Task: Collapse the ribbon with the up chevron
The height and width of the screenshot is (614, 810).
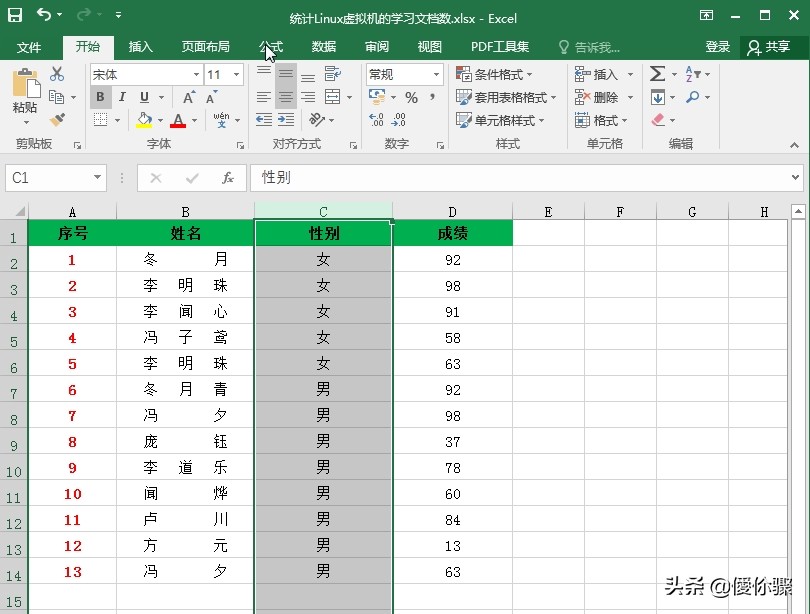Action: point(795,146)
